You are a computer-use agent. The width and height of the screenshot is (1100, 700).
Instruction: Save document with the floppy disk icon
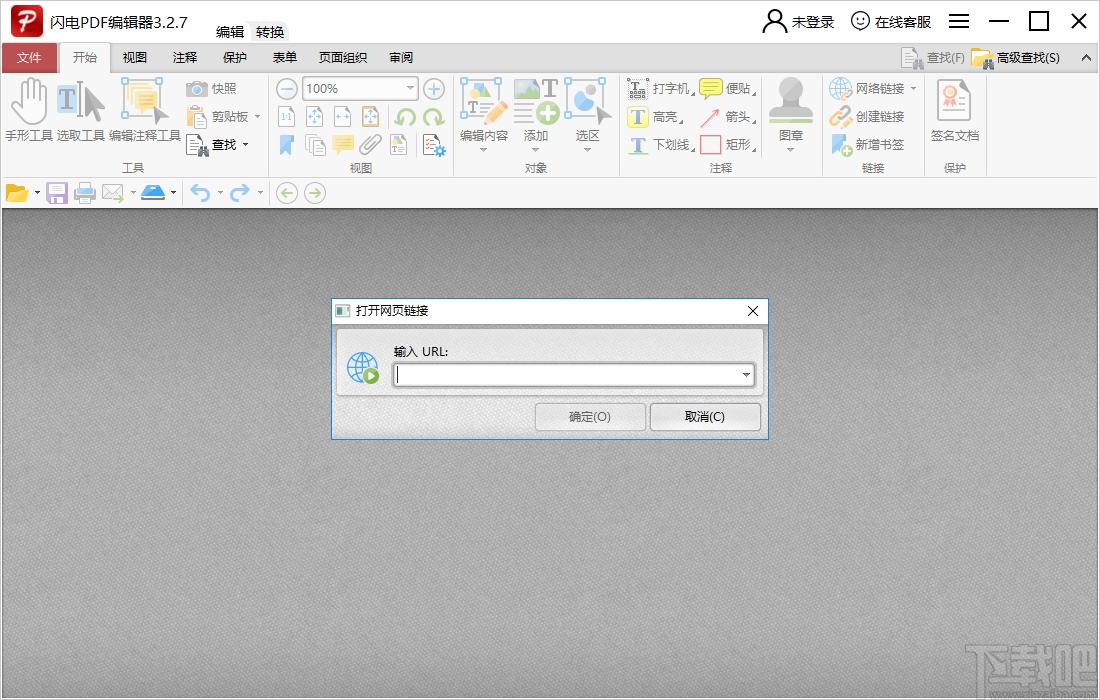pyautogui.click(x=57, y=193)
